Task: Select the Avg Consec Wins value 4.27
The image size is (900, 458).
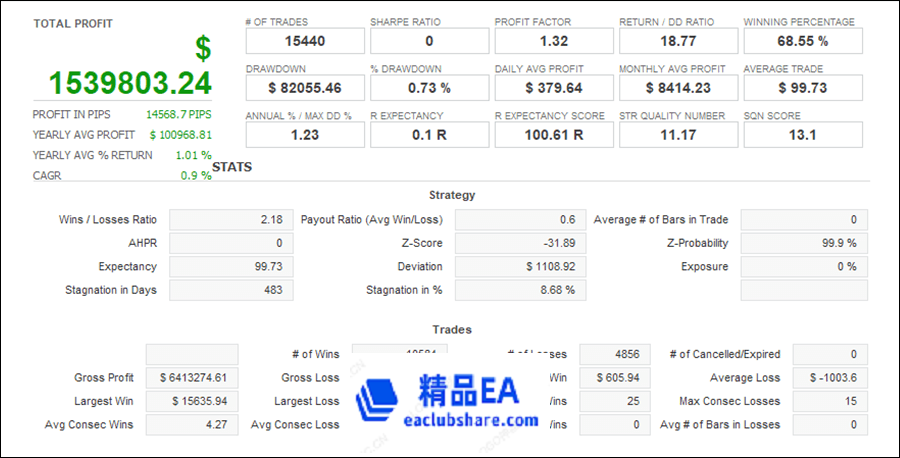Action: [192, 425]
